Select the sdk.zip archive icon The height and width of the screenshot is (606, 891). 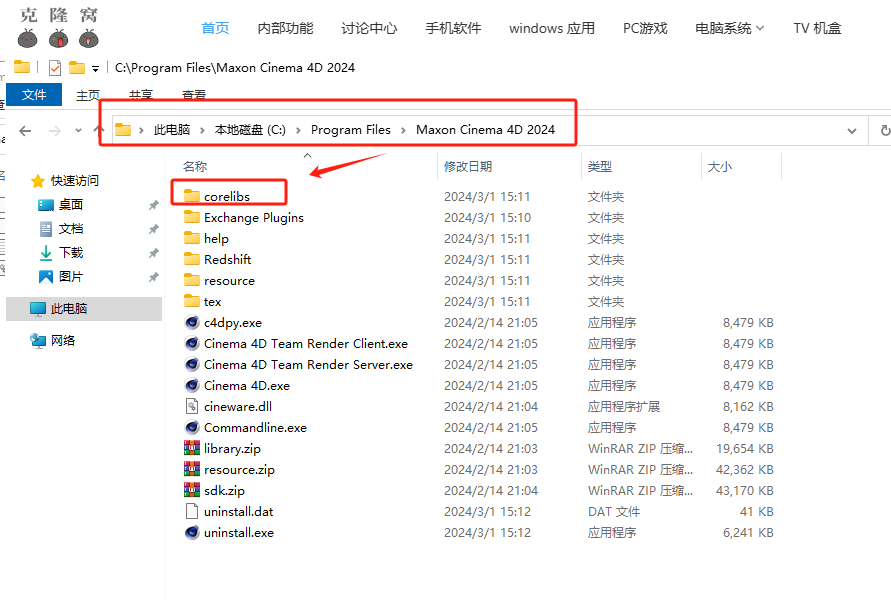coord(192,491)
